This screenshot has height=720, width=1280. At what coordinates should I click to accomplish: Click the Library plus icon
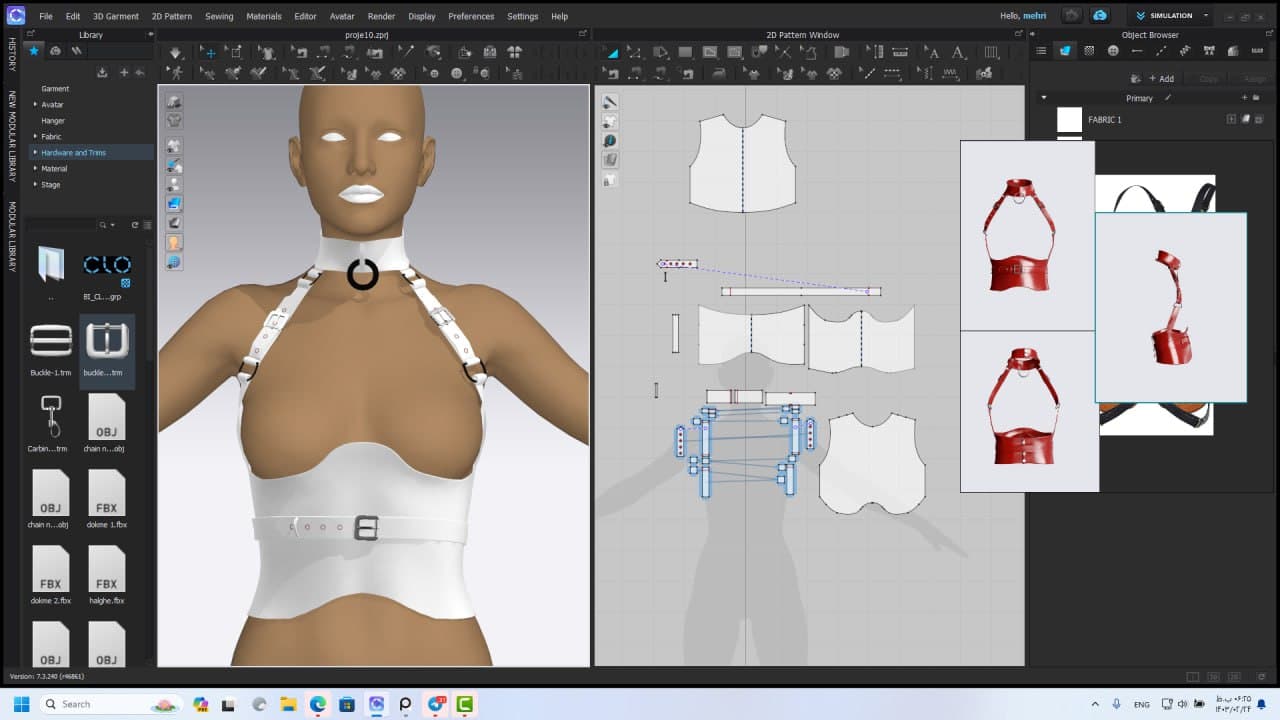[x=124, y=72]
